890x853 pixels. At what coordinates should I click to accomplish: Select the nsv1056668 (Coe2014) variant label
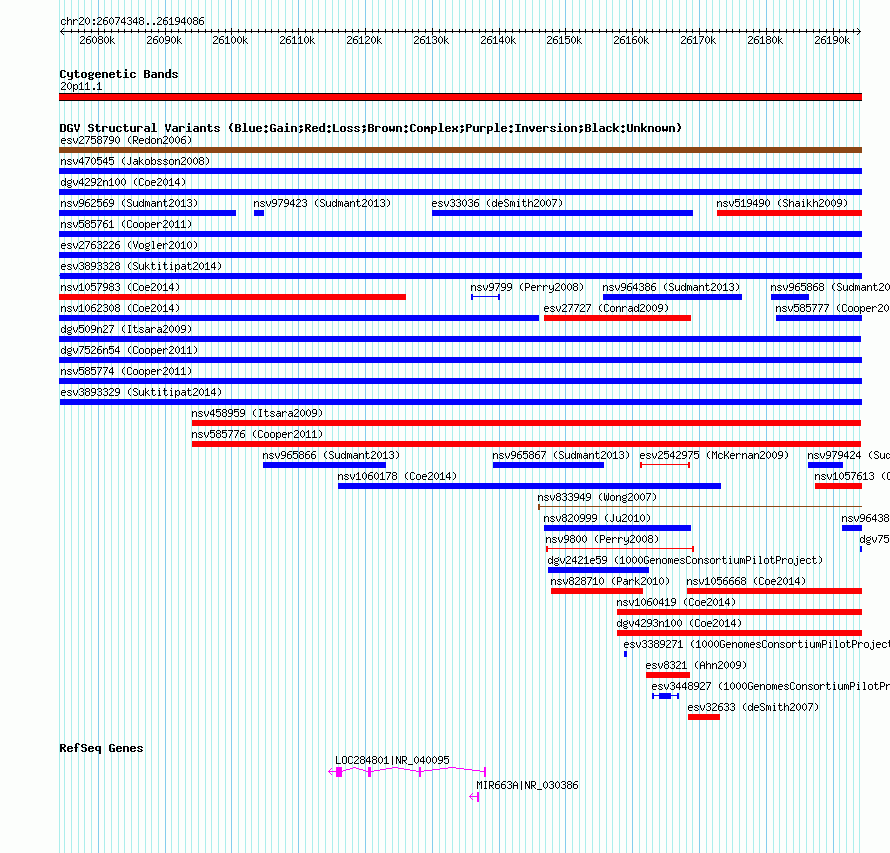(x=746, y=581)
